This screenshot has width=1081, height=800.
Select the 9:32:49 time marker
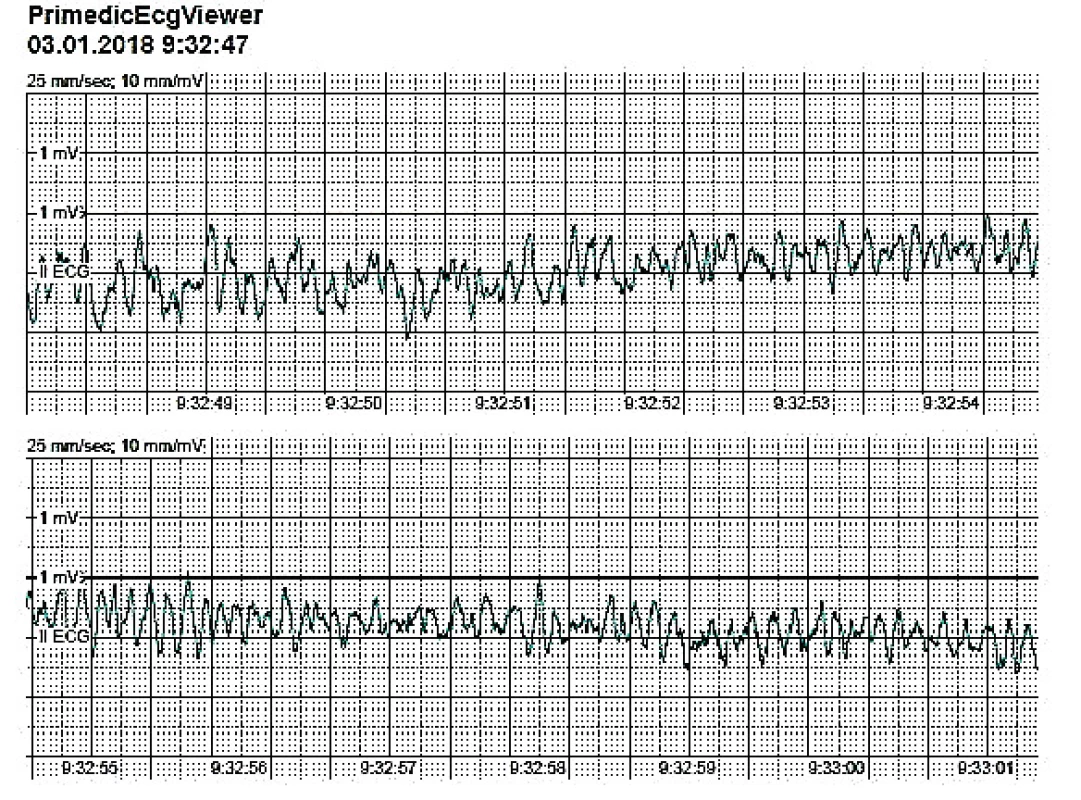pyautogui.click(x=204, y=403)
